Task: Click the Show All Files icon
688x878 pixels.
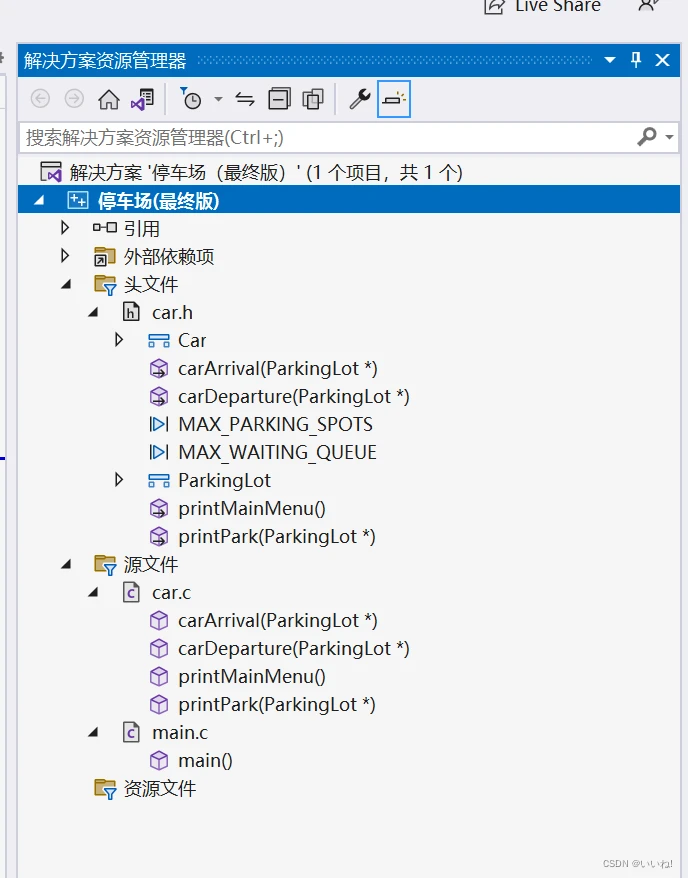Action: (x=313, y=99)
